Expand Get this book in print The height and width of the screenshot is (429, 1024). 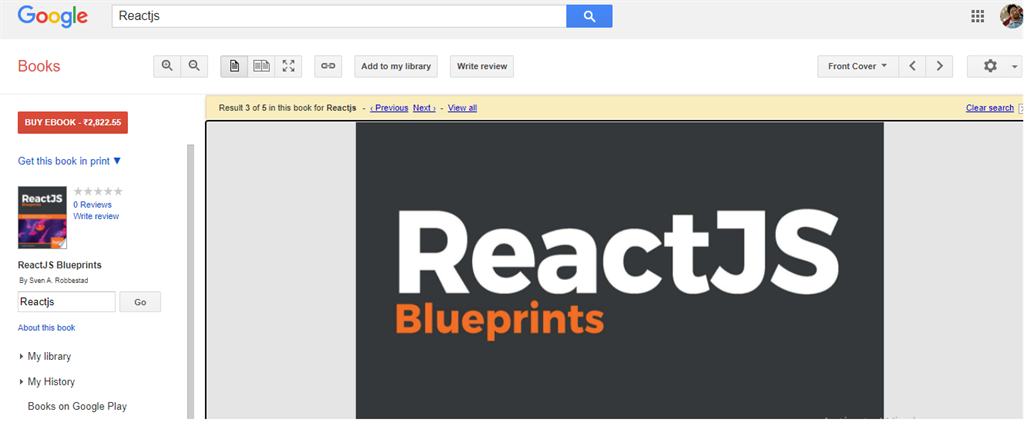[x=69, y=161]
